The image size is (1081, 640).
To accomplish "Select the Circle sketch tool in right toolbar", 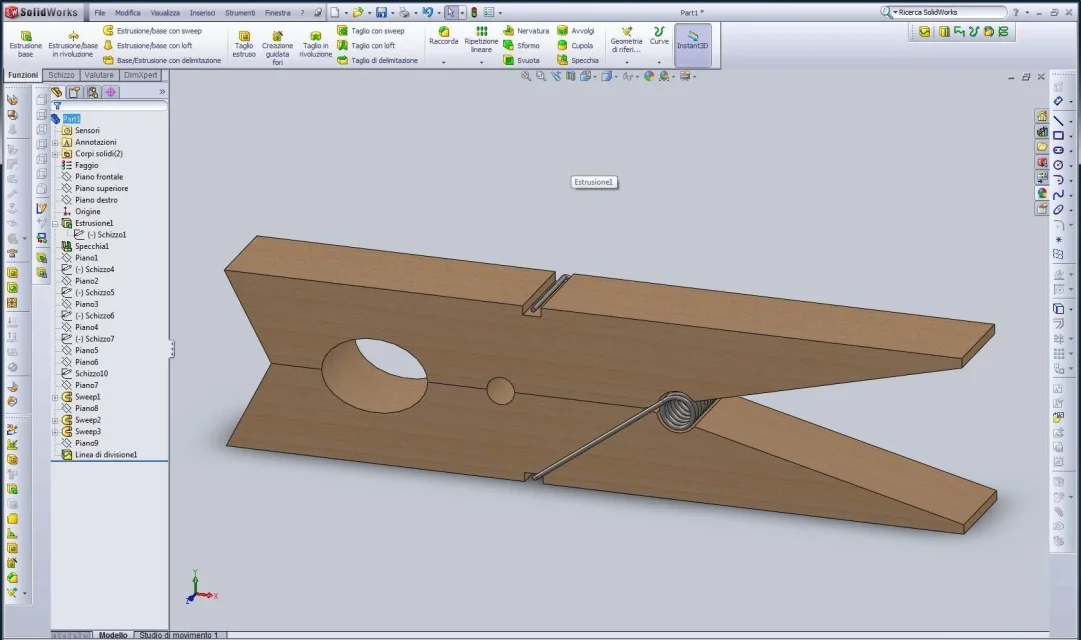I will [x=1058, y=165].
